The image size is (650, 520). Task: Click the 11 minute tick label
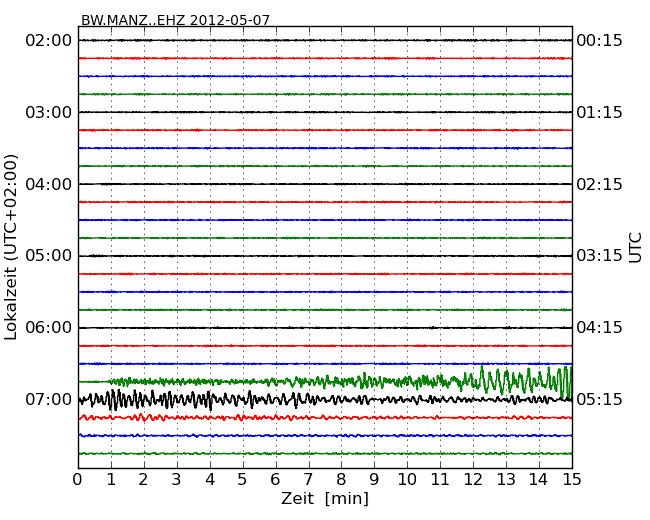tap(440, 480)
